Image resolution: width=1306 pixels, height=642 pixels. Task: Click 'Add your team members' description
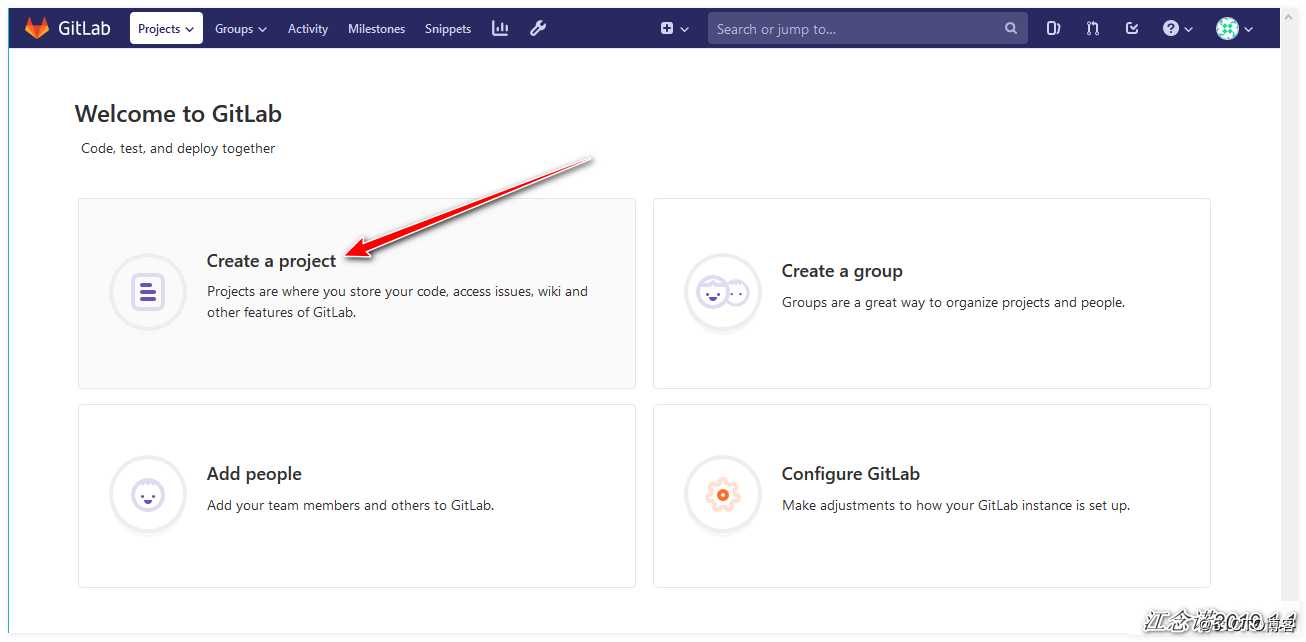tap(350, 505)
